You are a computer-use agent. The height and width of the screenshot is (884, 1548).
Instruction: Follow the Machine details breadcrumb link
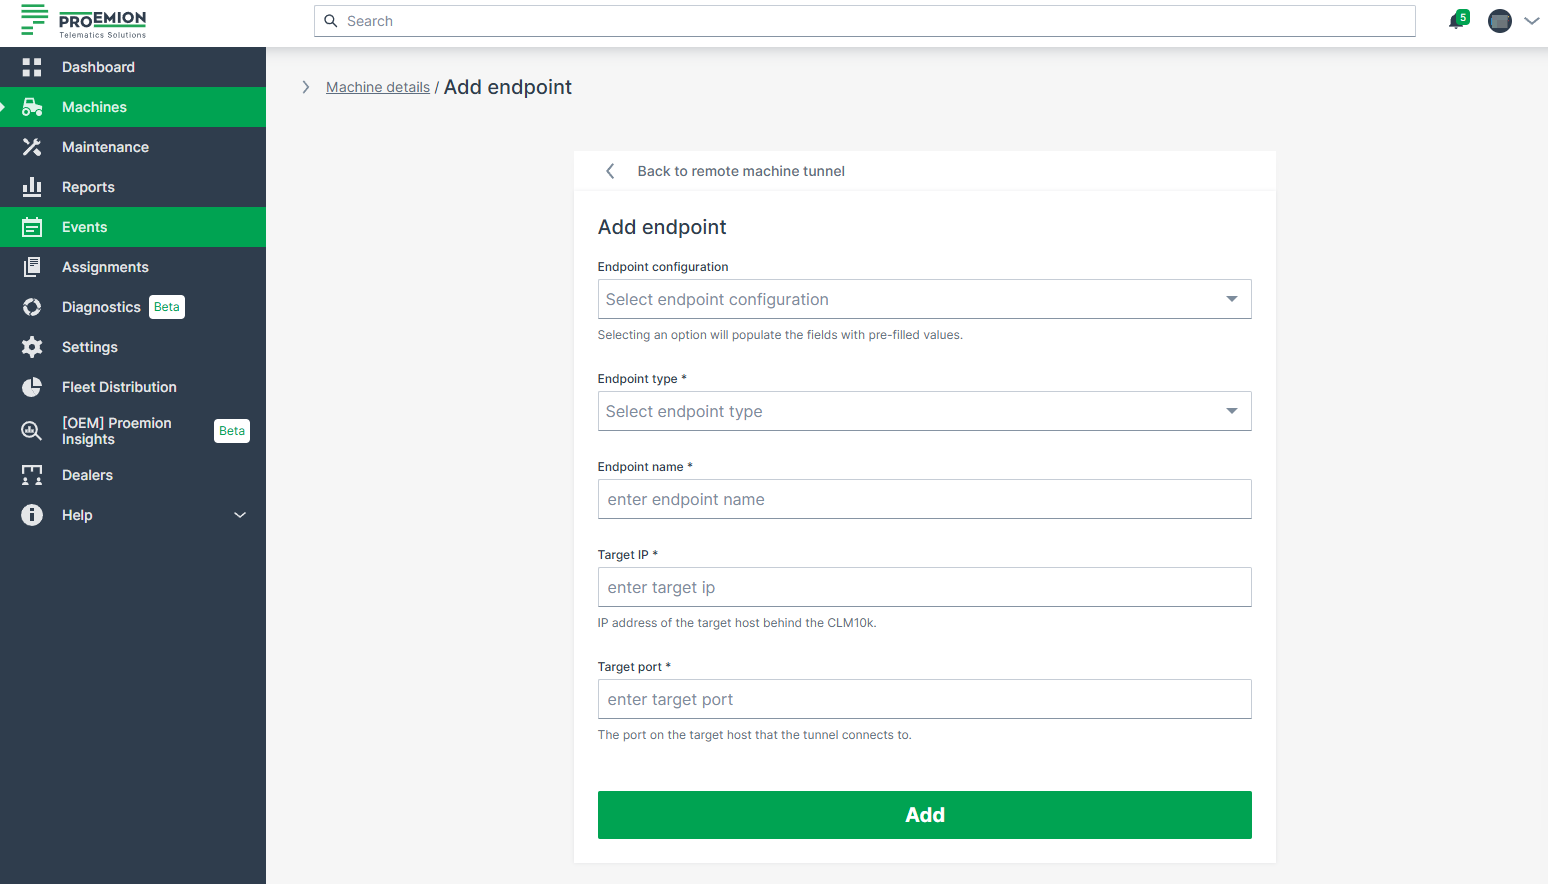click(378, 88)
